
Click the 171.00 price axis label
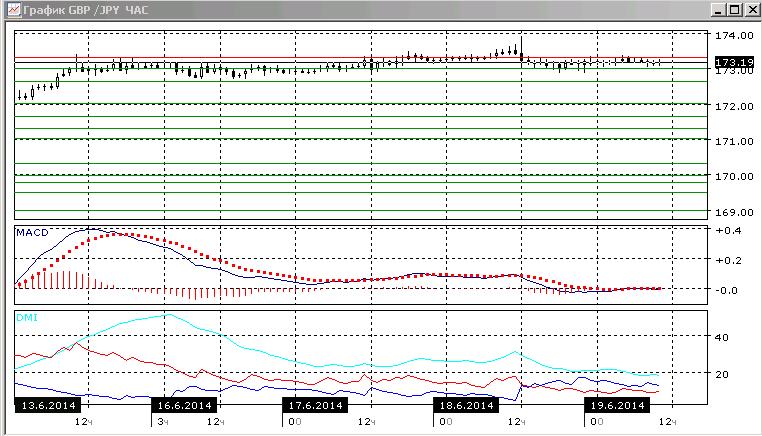point(734,141)
